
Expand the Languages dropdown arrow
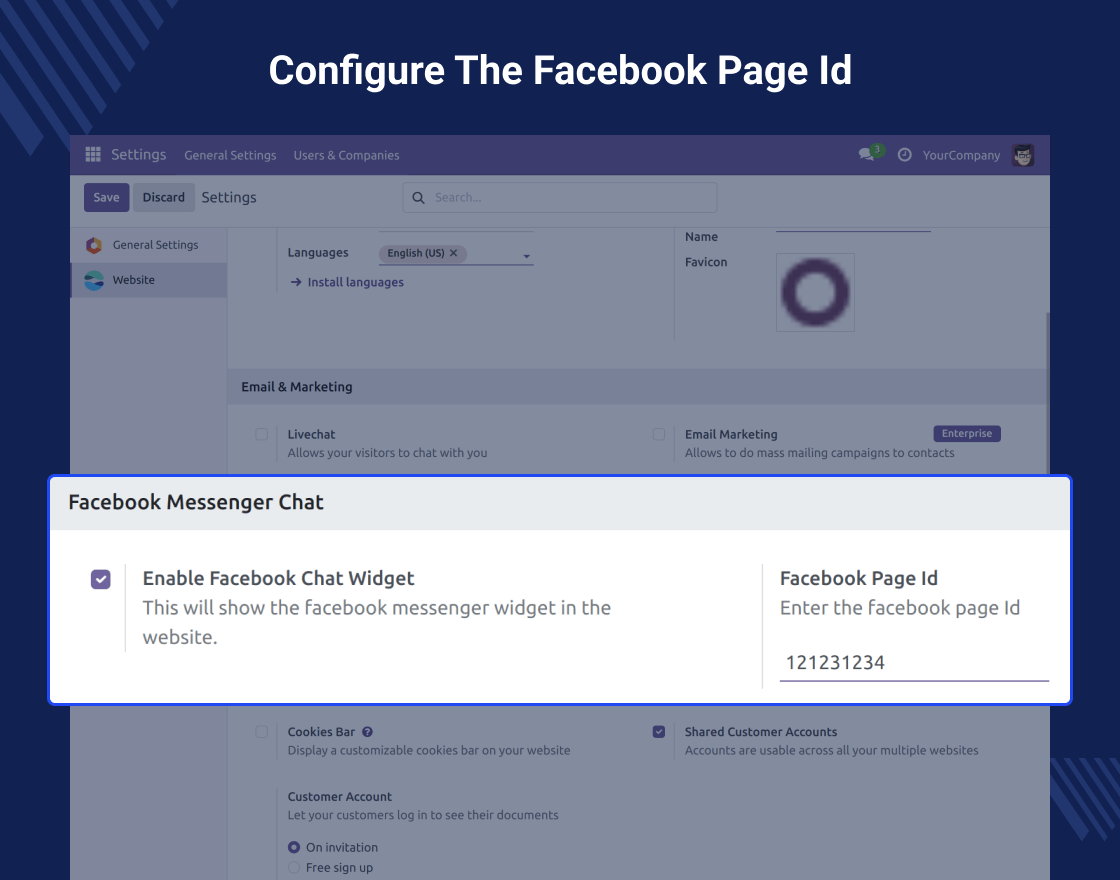point(526,256)
